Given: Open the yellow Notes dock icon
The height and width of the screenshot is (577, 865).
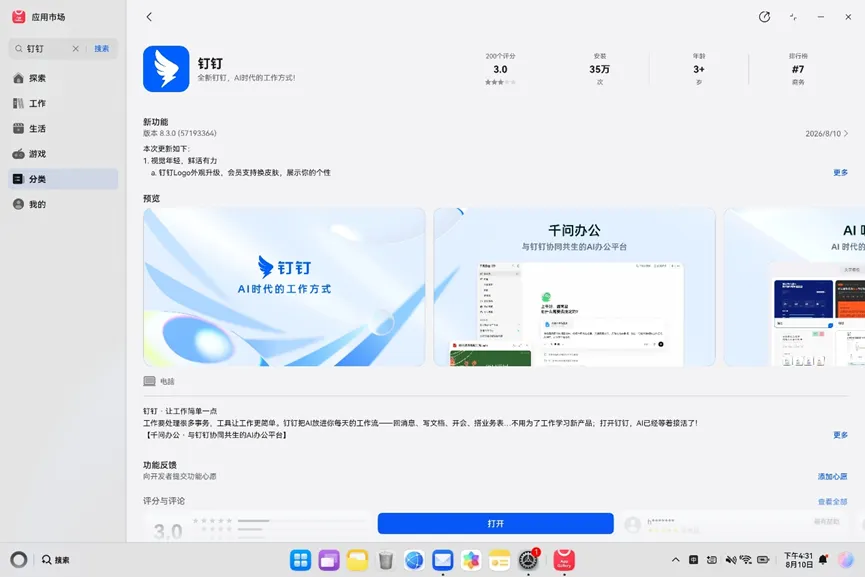Looking at the screenshot, I should coord(499,560).
